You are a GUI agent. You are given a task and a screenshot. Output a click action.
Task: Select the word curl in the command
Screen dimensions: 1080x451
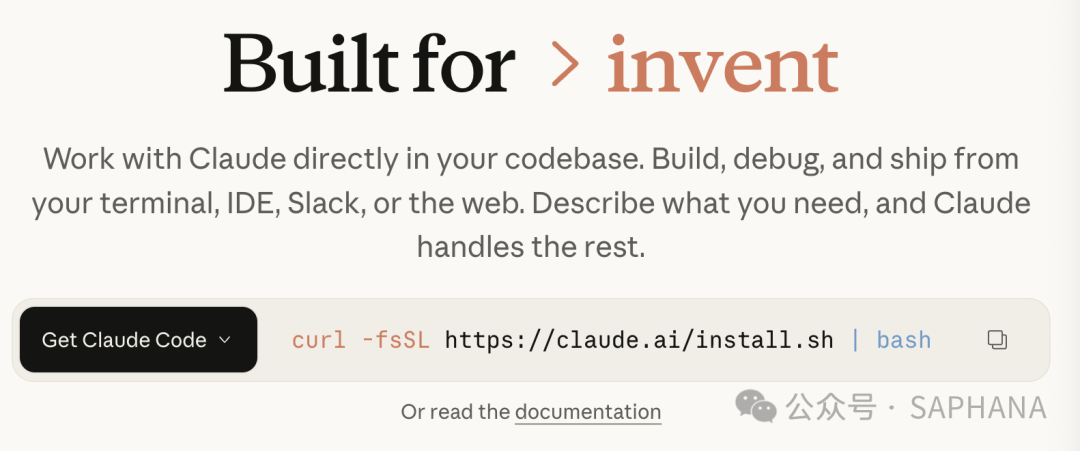pyautogui.click(x=317, y=340)
